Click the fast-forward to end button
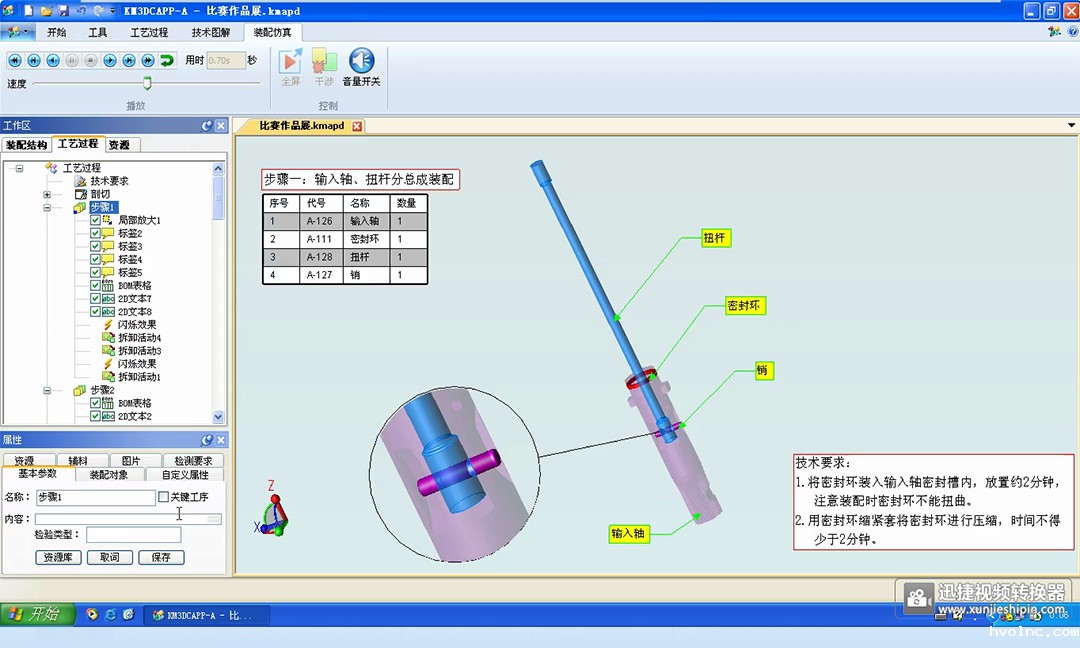This screenshot has height=648, width=1080. coord(148,60)
